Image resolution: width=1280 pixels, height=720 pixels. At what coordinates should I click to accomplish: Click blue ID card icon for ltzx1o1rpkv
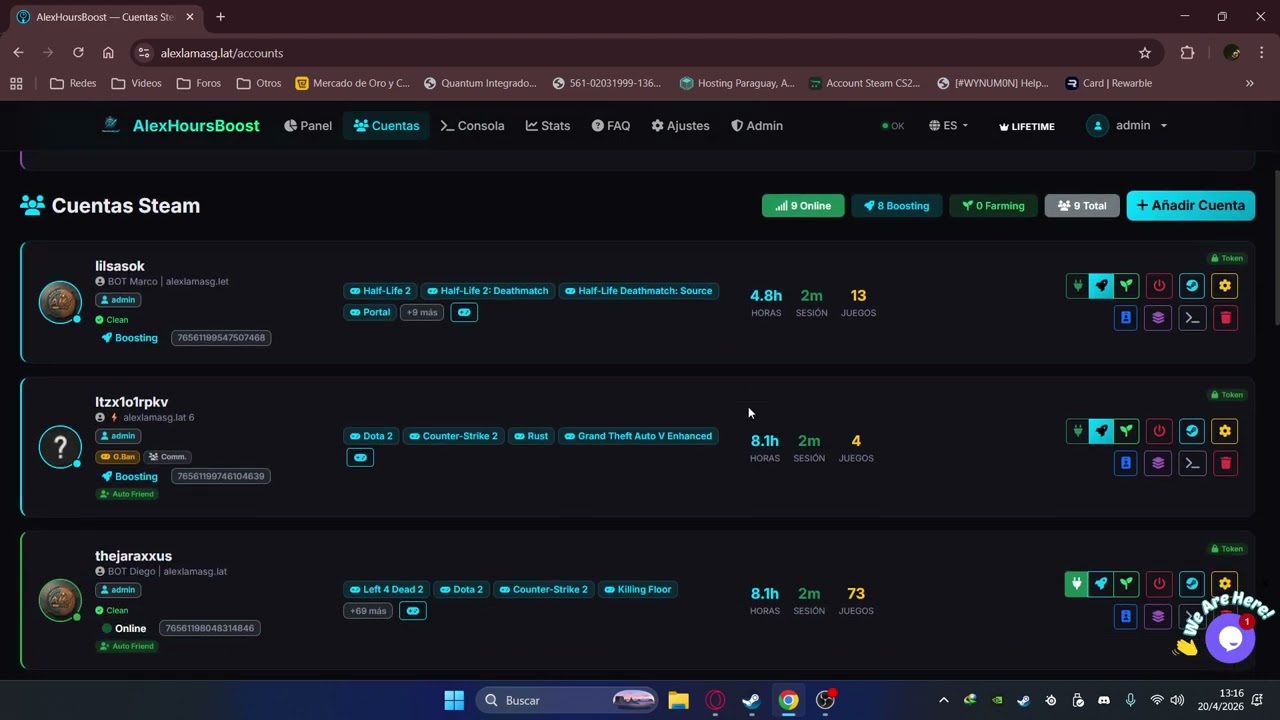(x=1126, y=463)
